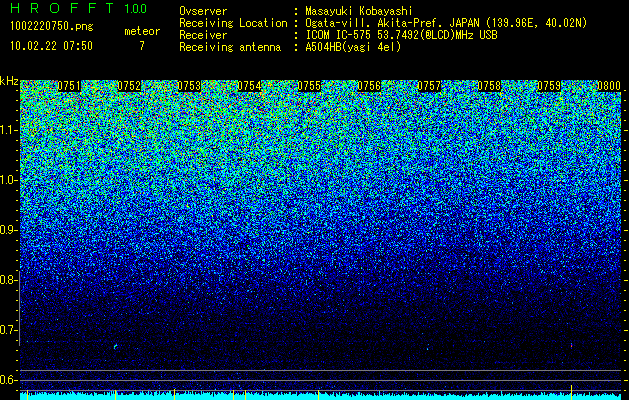The width and height of the screenshot is (629, 400).
Task: Click the Receiving Location value line
Action: [446, 23]
